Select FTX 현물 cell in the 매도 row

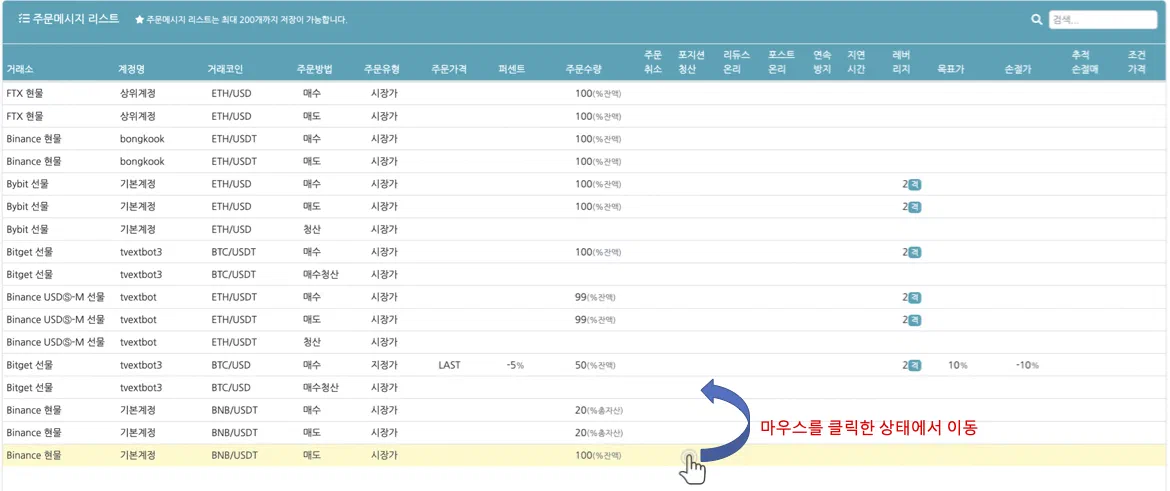click(x=25, y=116)
